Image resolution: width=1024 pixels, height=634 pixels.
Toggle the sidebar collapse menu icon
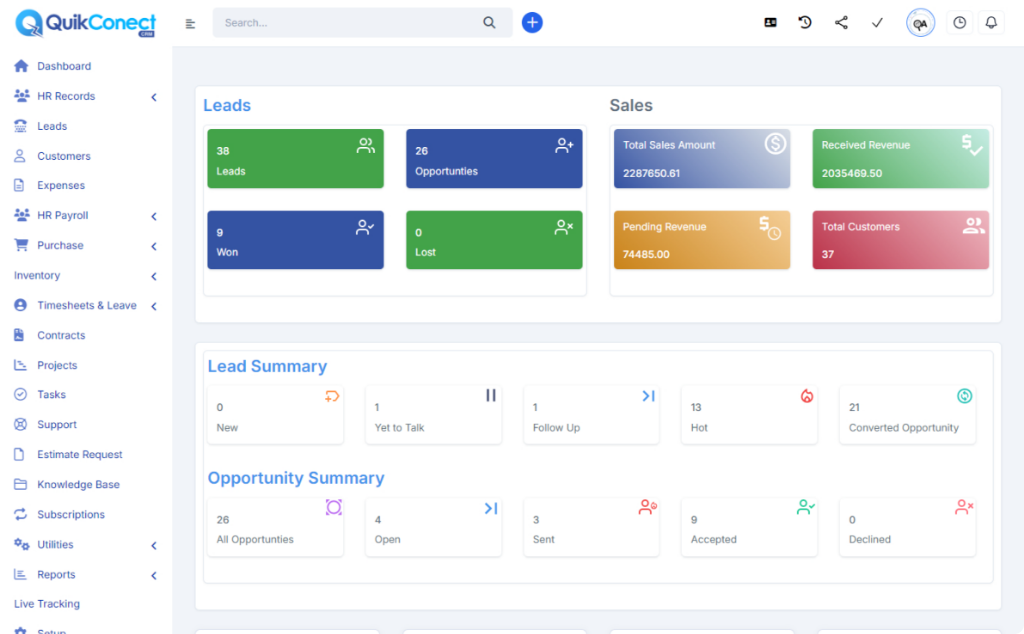coord(190,24)
